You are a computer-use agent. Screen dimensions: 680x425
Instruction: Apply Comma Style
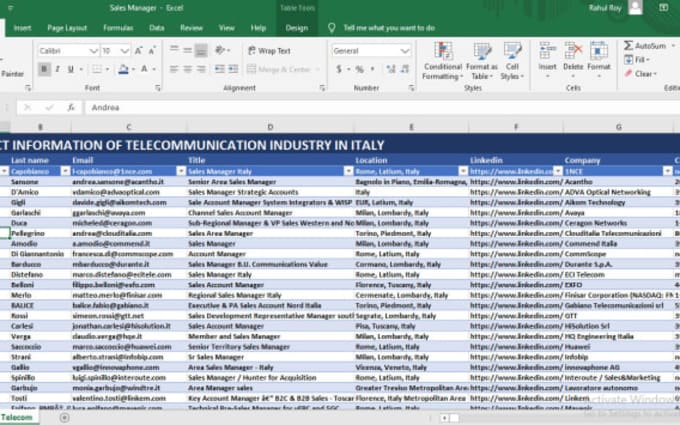tap(372, 69)
